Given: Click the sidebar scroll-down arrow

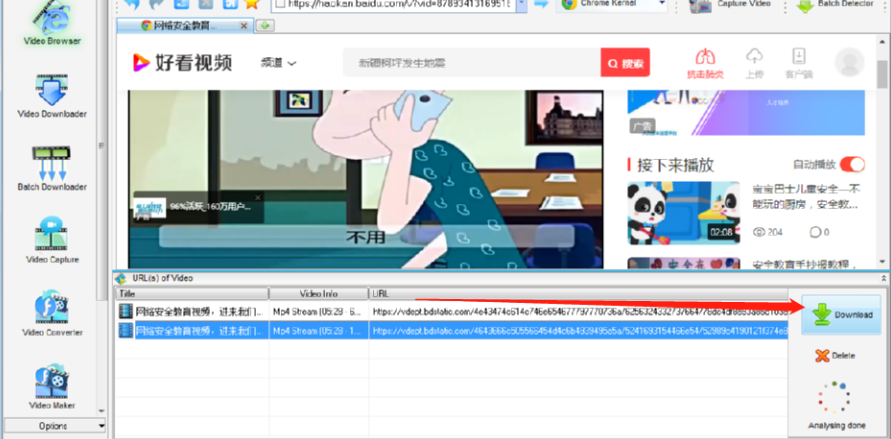Looking at the screenshot, I should pyautogui.click(x=102, y=411).
